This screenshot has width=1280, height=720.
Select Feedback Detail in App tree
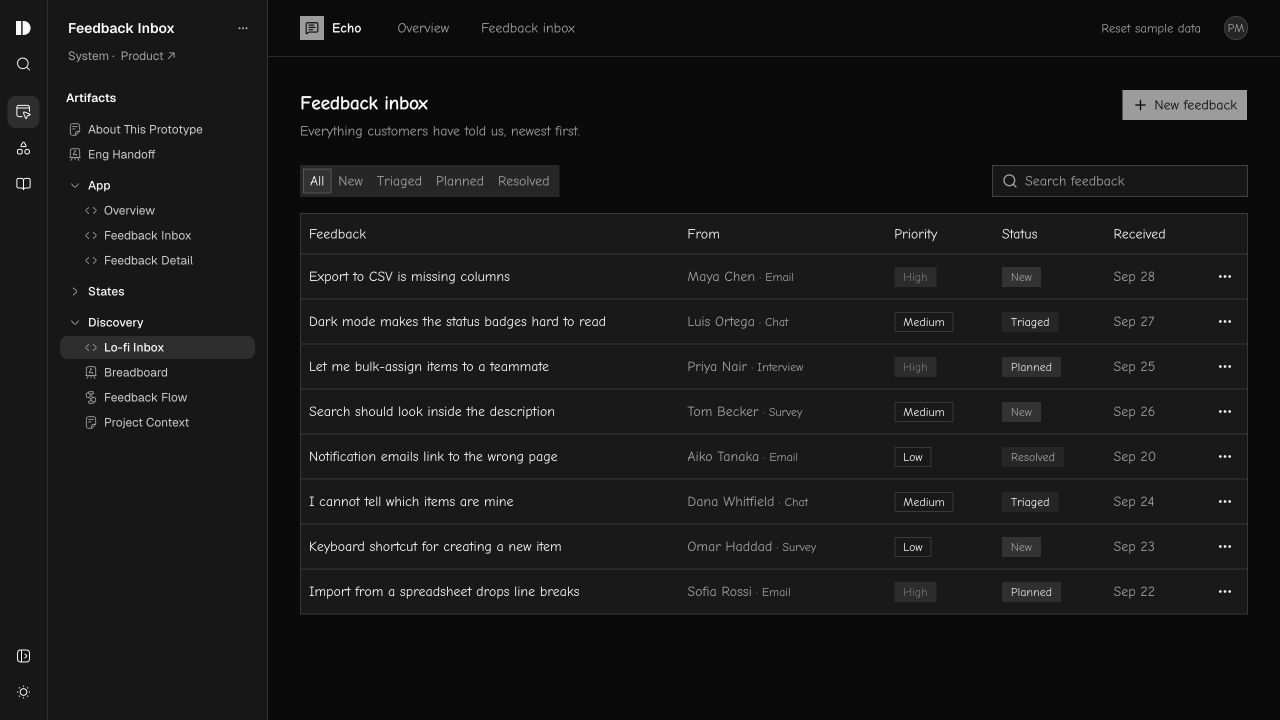pos(158,260)
